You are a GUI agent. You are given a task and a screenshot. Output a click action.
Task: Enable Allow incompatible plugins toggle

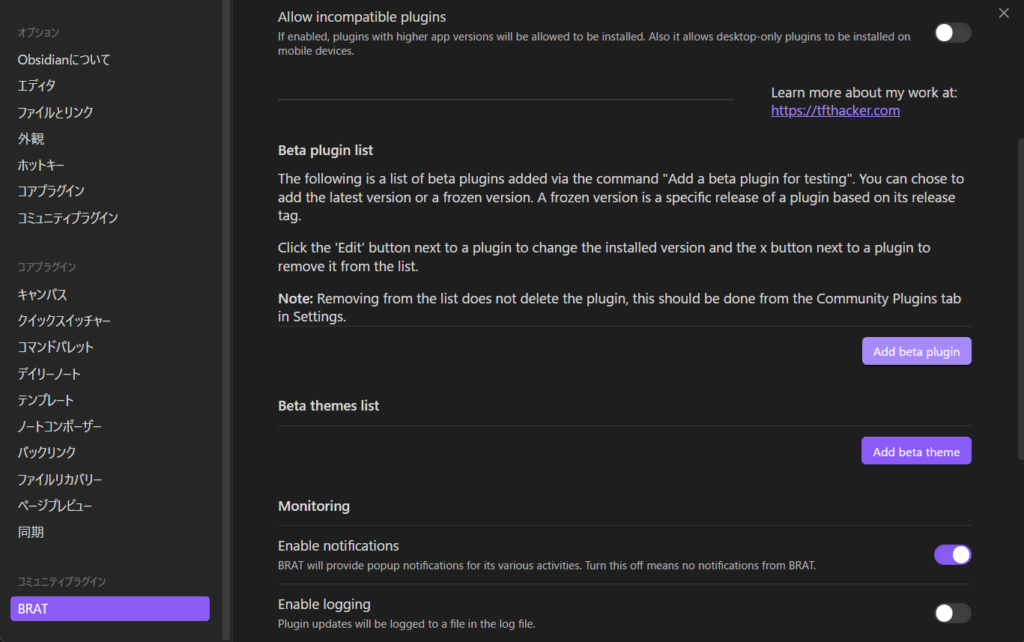952,33
